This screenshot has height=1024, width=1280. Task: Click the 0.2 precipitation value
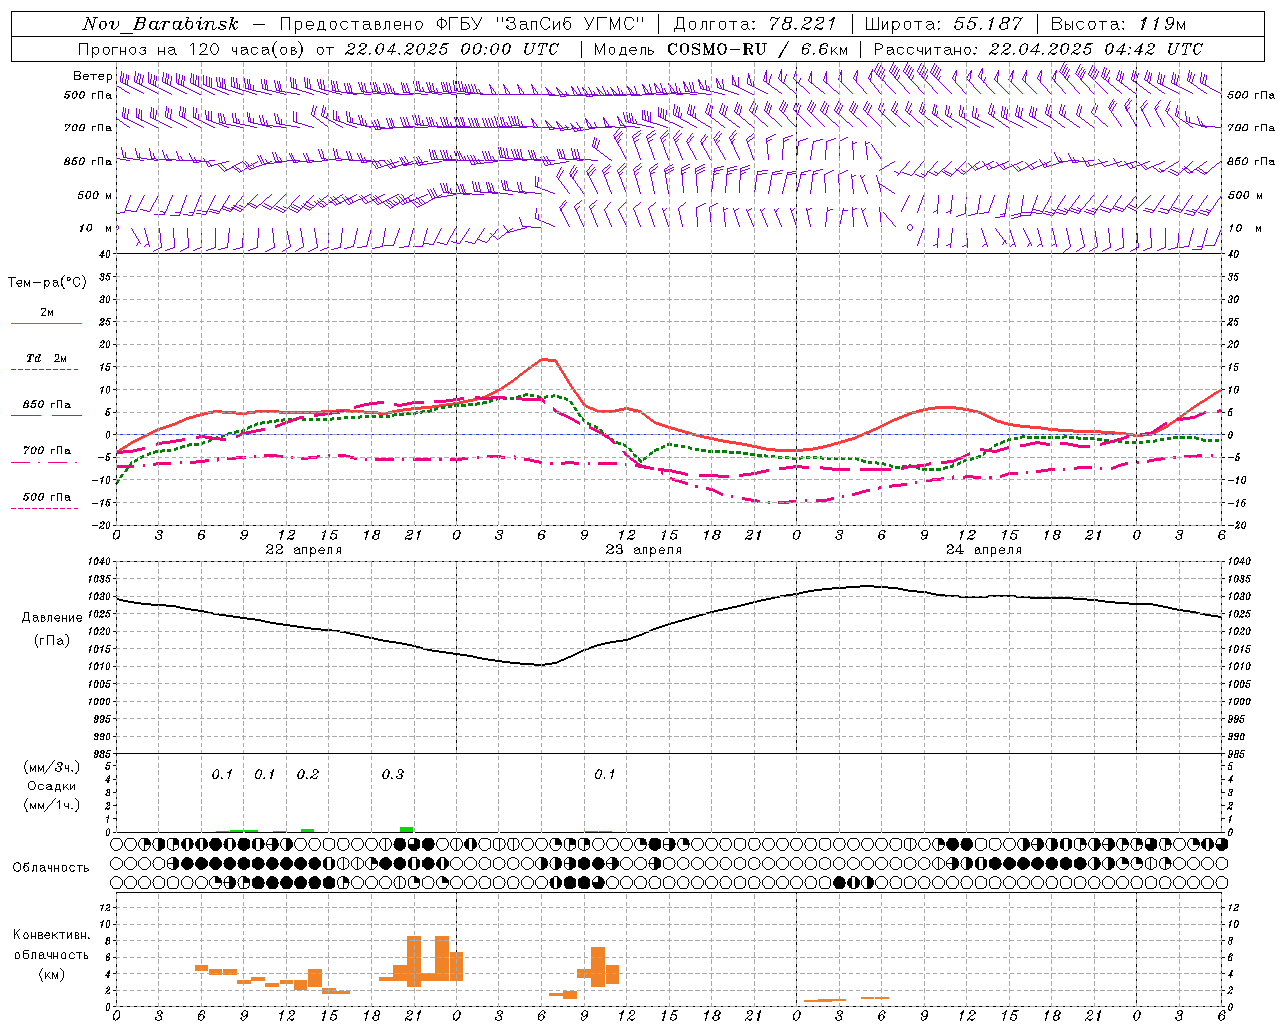pos(308,775)
